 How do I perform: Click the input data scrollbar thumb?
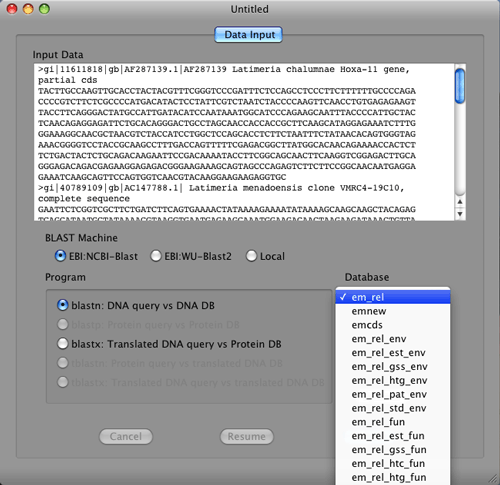(460, 86)
